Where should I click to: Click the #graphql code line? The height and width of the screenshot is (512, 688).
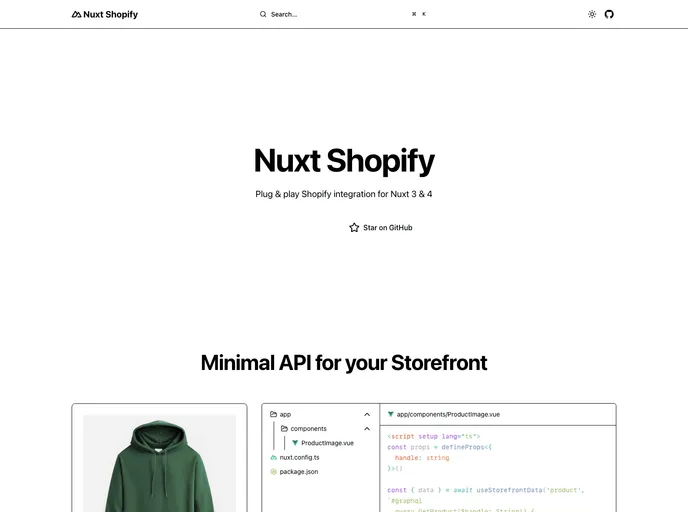tap(405, 501)
